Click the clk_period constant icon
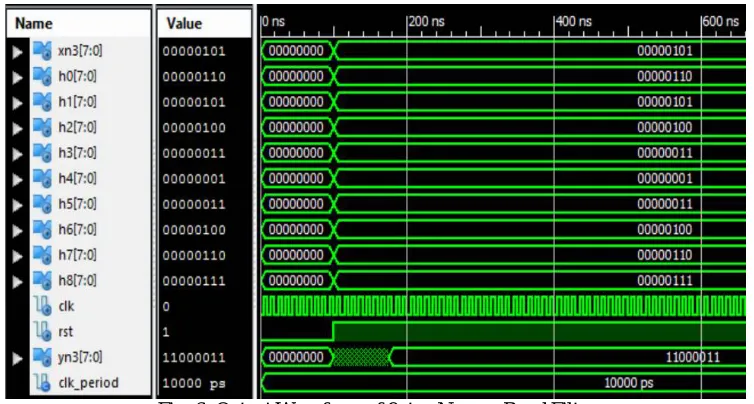 pyautogui.click(x=43, y=383)
